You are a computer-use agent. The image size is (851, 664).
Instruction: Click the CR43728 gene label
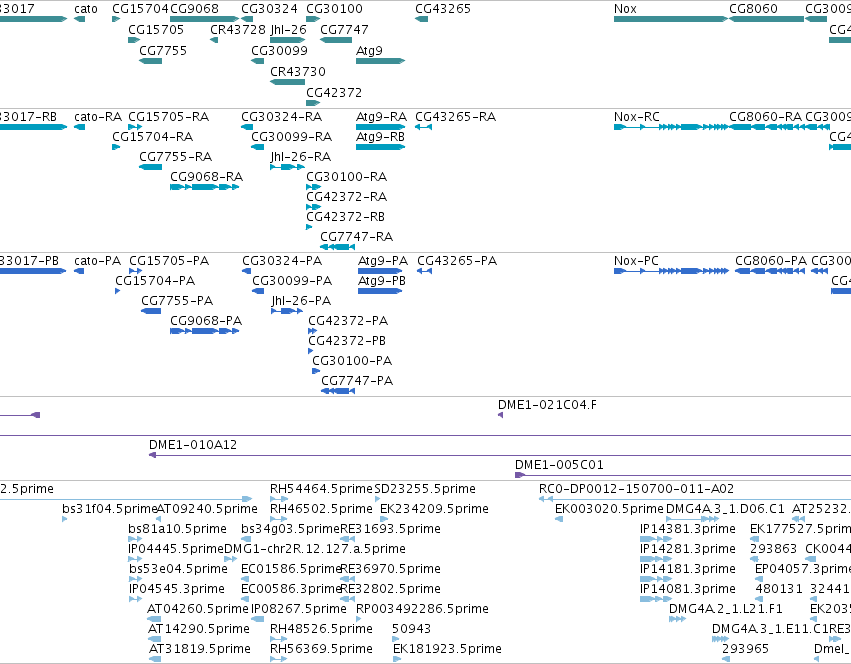click(x=238, y=30)
